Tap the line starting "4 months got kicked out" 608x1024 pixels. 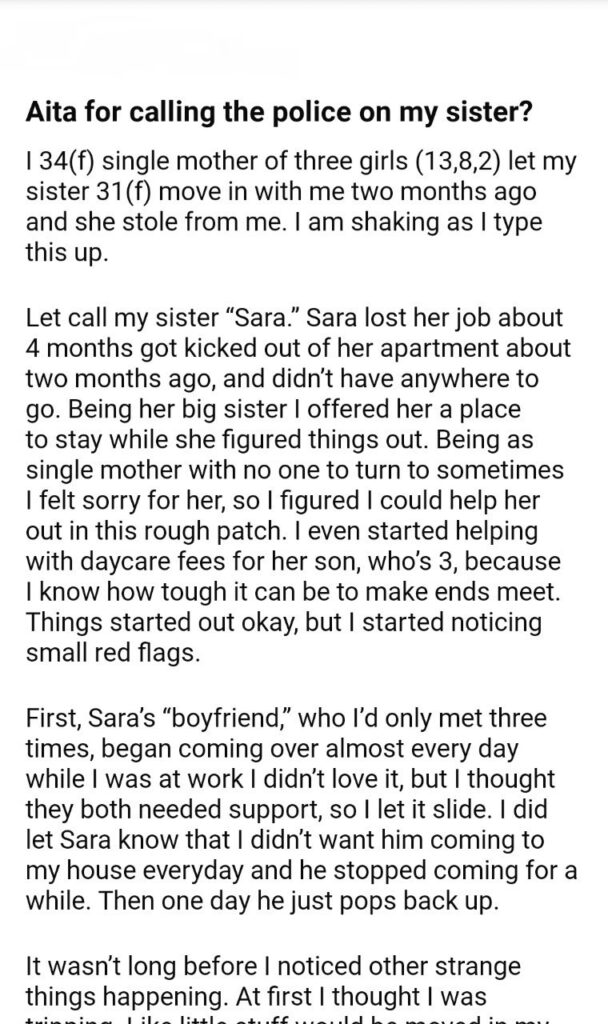[x=290, y=350]
